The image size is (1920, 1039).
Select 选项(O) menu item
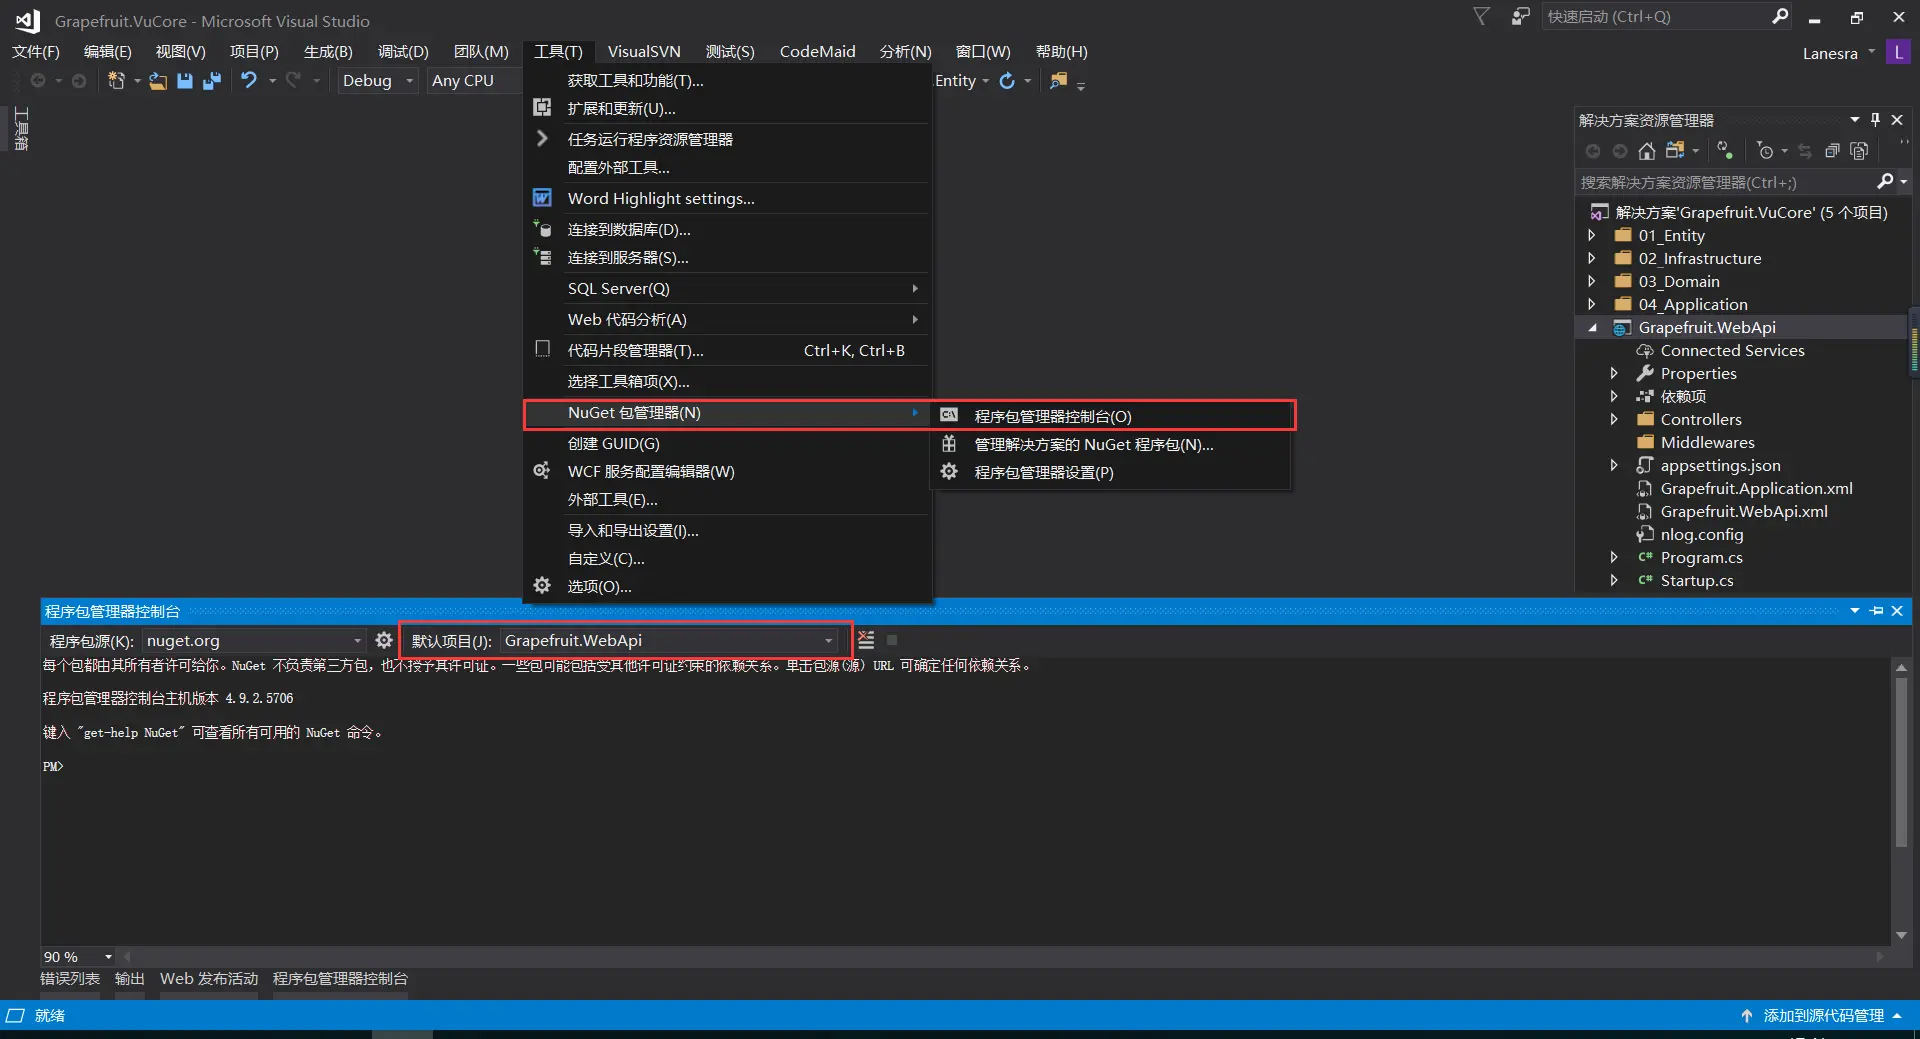[x=728, y=586]
